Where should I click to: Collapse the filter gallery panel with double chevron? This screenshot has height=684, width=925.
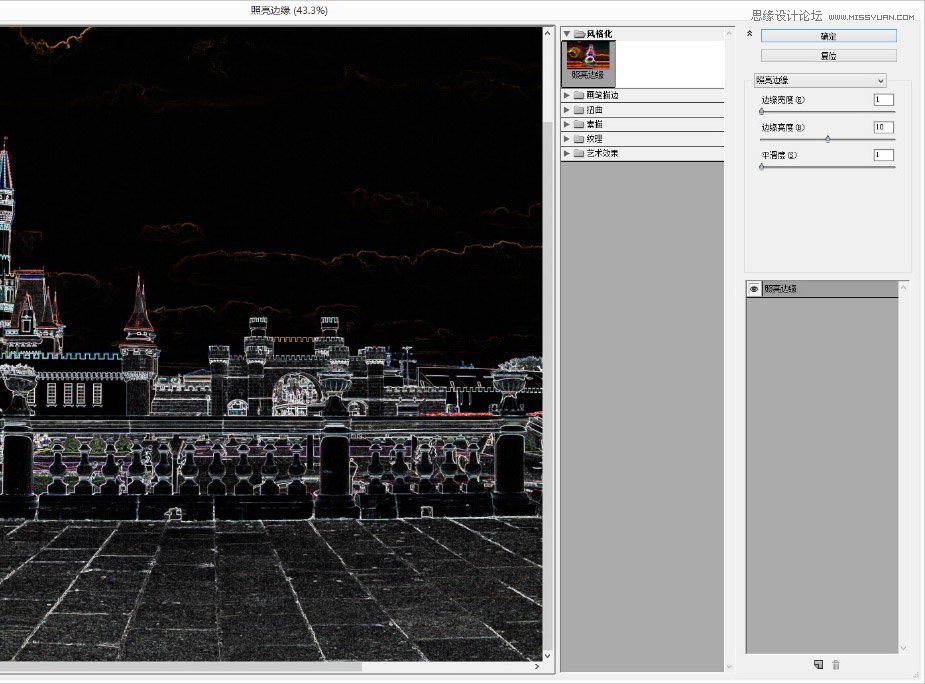pyautogui.click(x=749, y=34)
